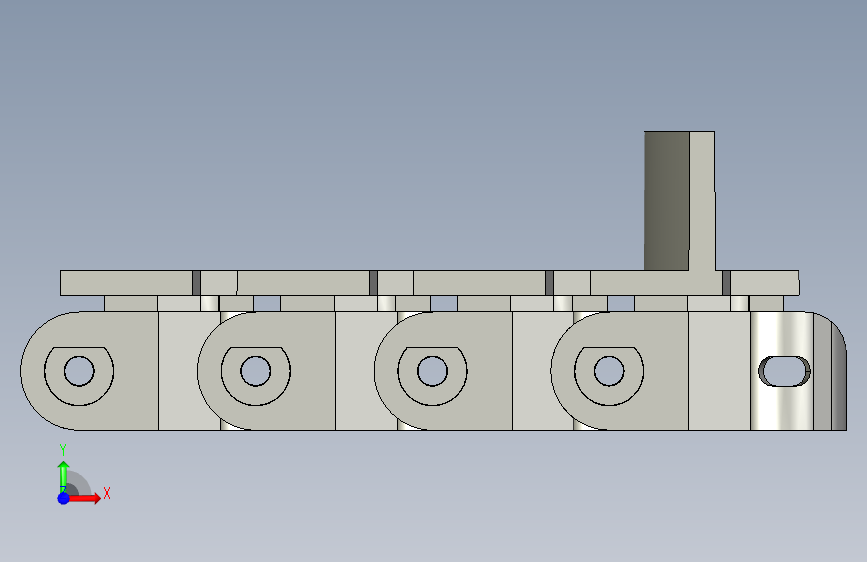Click the red X axis arrow
Screen dimensions: 867x562
(x=84, y=498)
